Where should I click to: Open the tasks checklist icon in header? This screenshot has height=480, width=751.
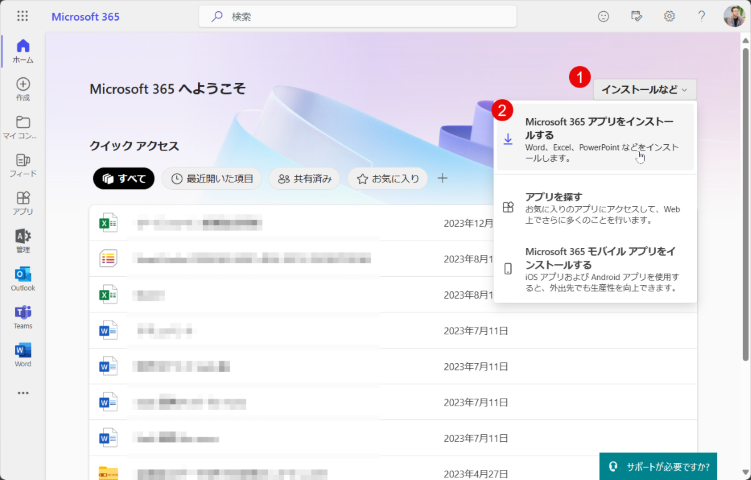[636, 16]
